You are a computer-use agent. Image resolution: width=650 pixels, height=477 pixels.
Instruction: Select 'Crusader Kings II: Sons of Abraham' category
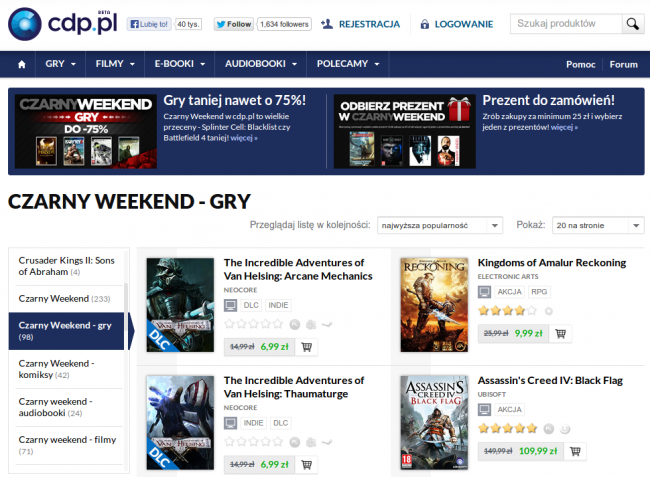pos(66,266)
